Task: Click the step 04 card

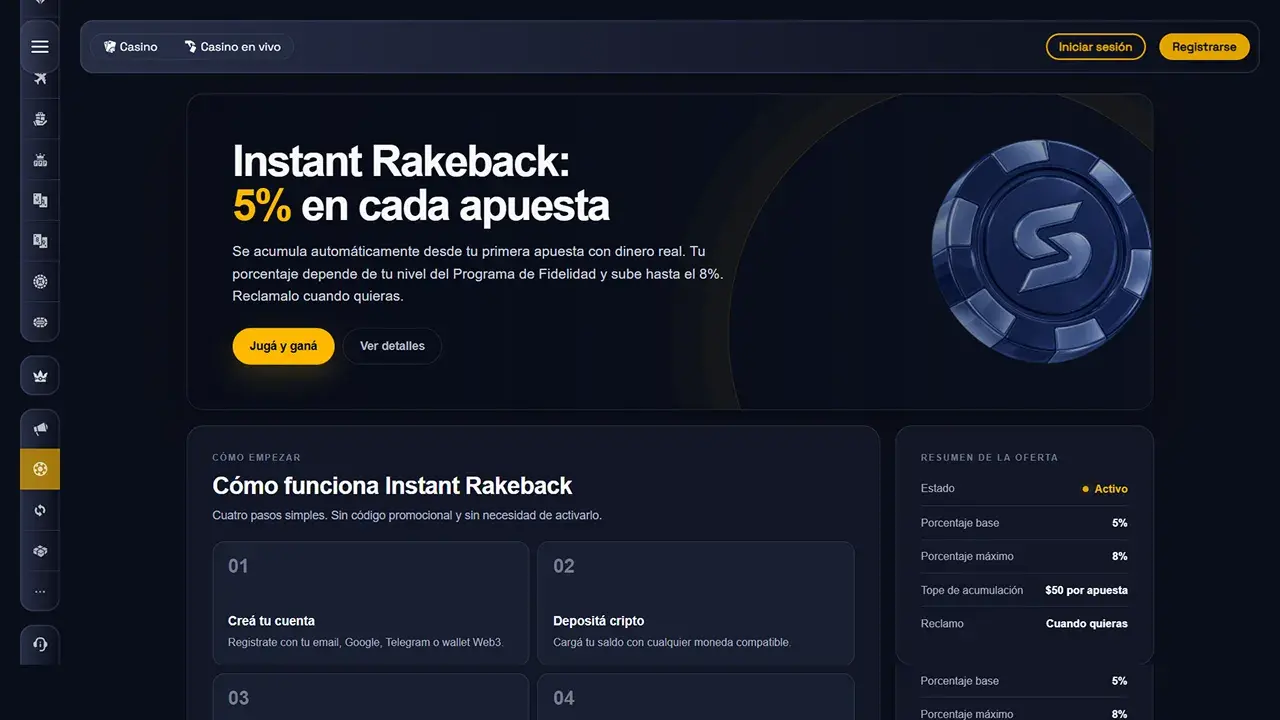Action: (695, 697)
